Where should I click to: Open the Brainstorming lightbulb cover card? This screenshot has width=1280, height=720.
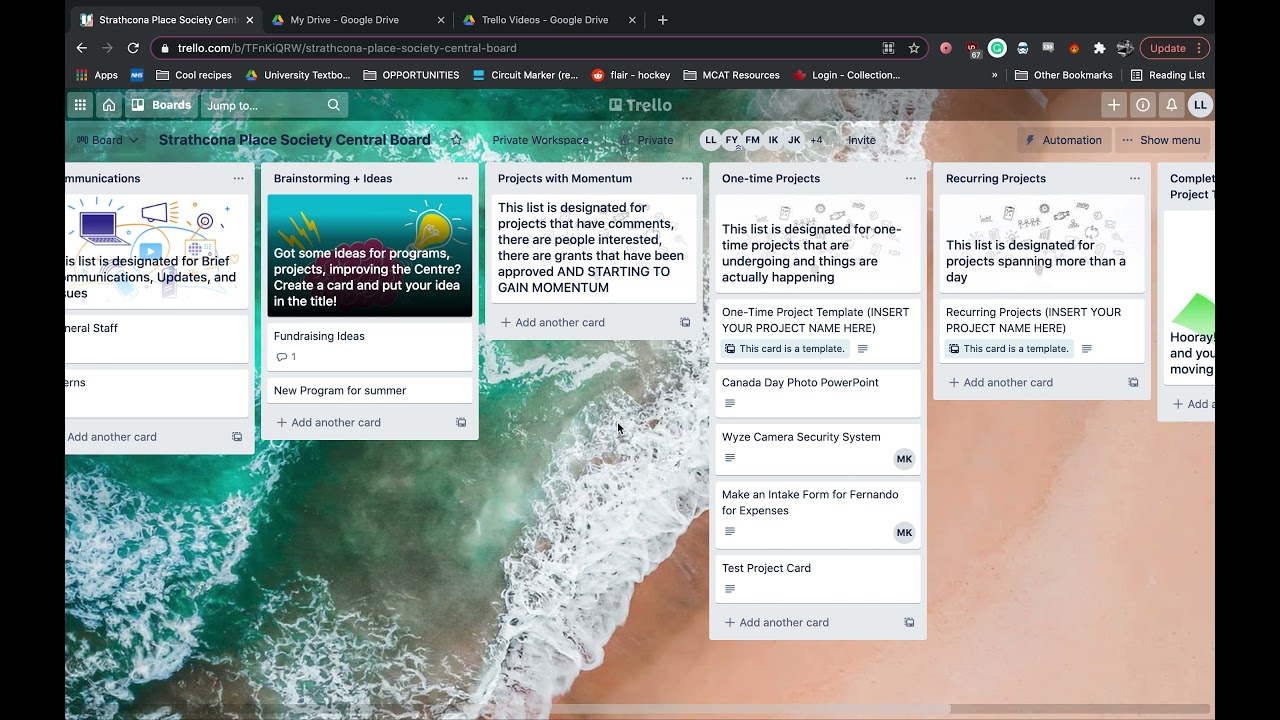coord(370,256)
